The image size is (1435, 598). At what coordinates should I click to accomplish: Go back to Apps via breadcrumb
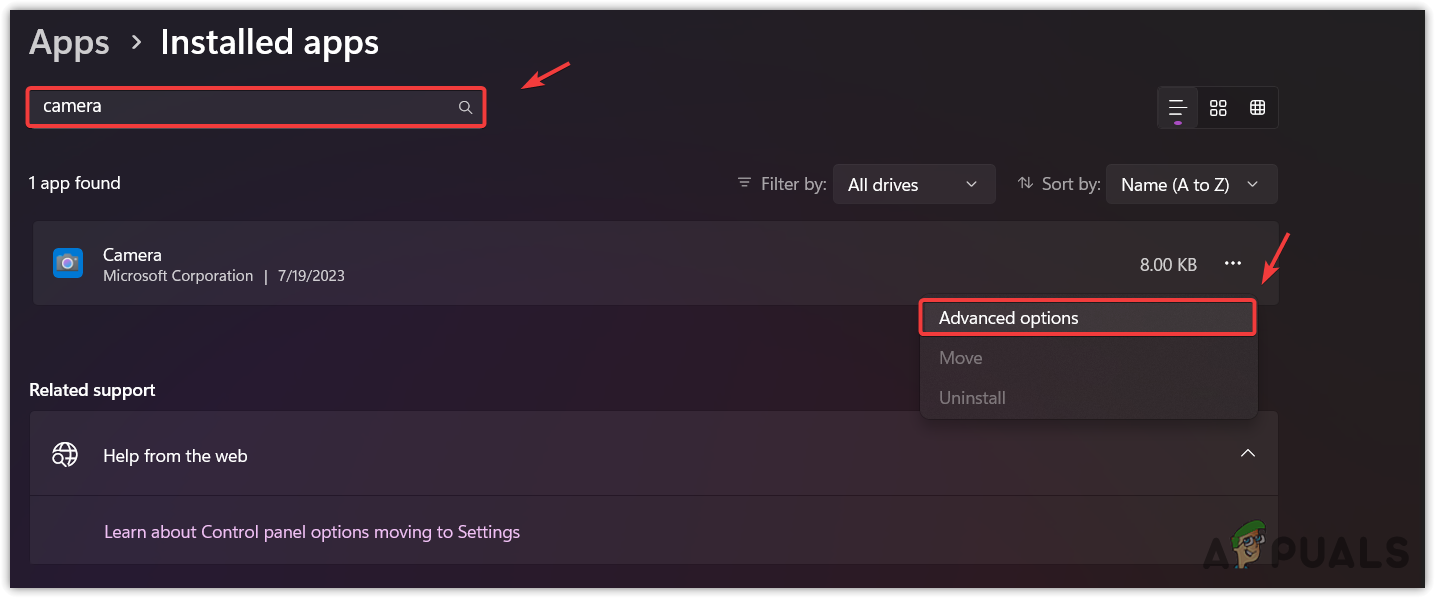[x=69, y=42]
